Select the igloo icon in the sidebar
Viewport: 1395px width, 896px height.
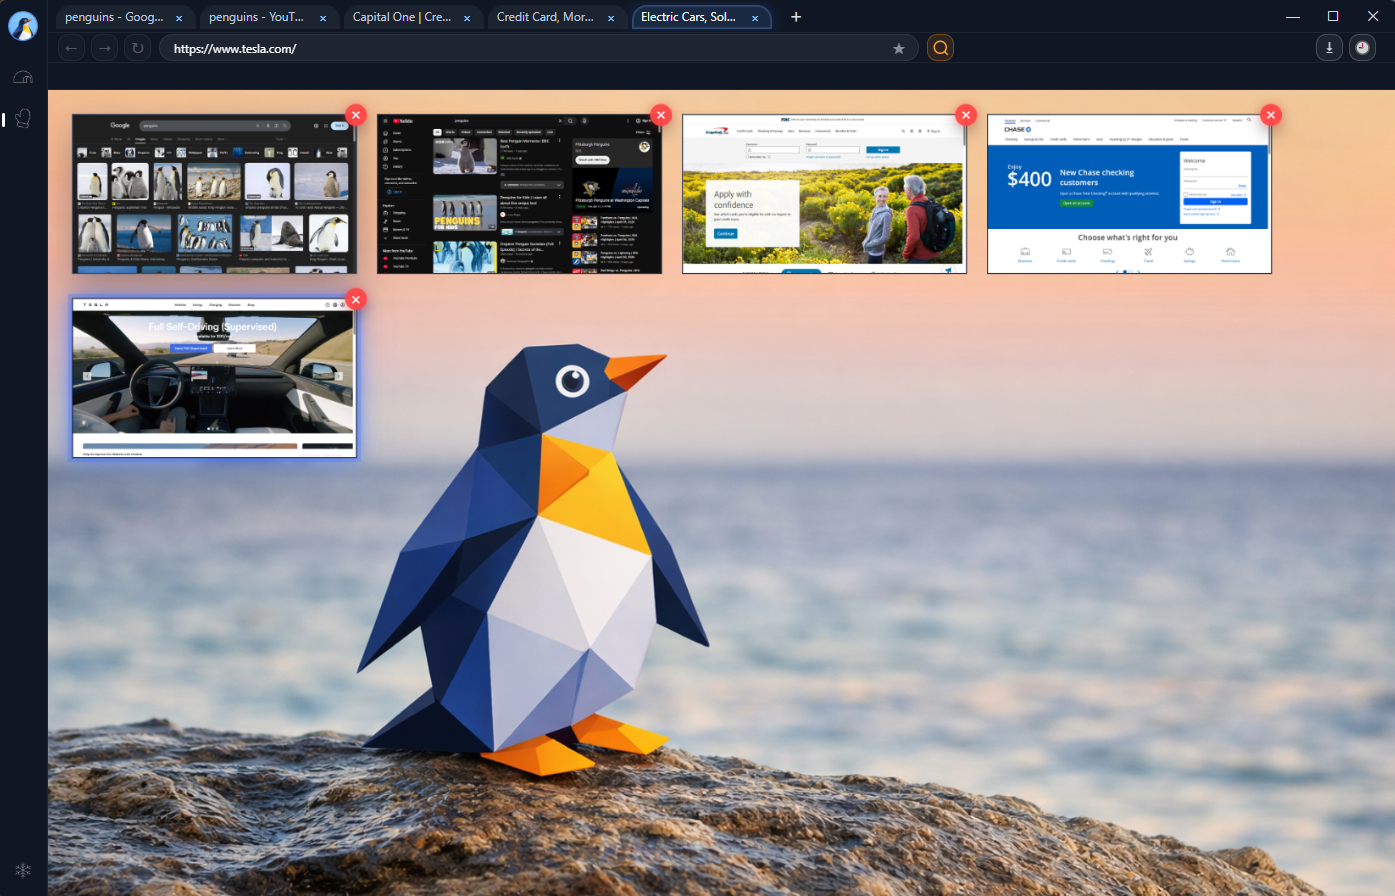22,76
